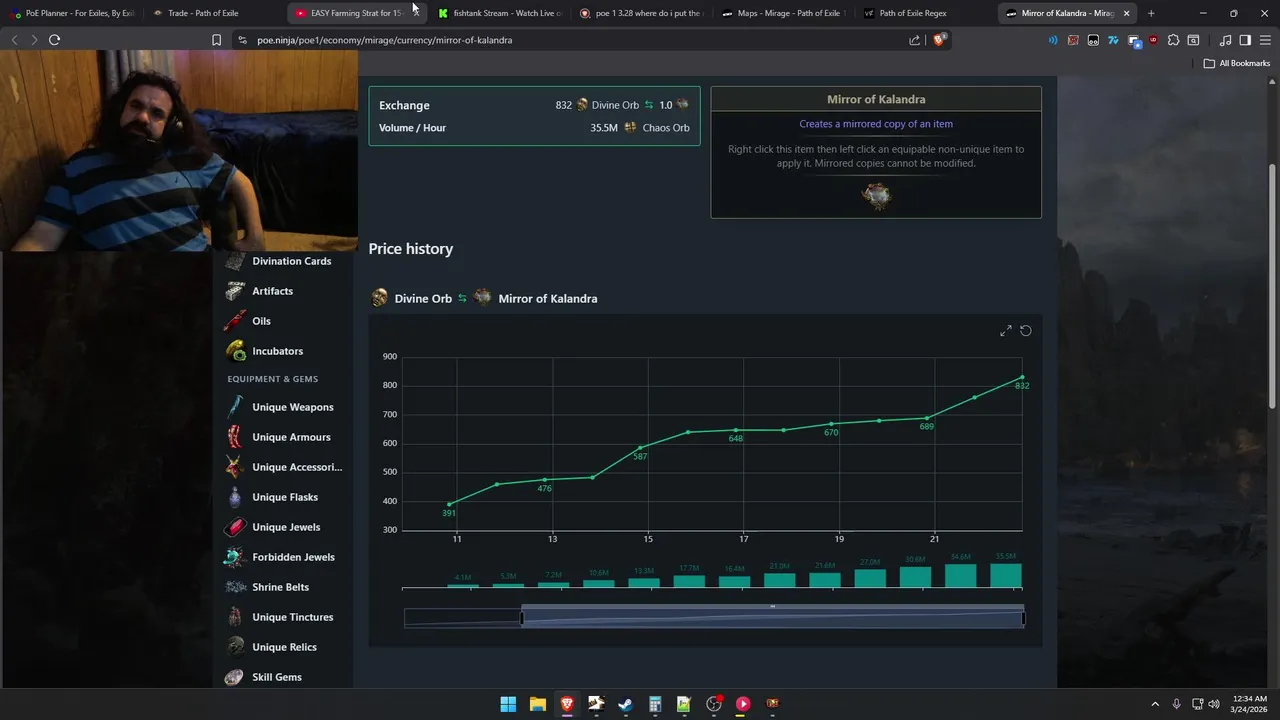
Task: Click the Unique Flasks sidebar icon
Action: point(234,497)
